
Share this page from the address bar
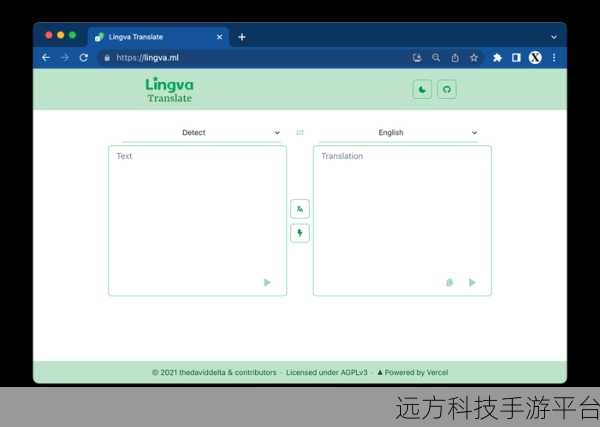(x=455, y=58)
